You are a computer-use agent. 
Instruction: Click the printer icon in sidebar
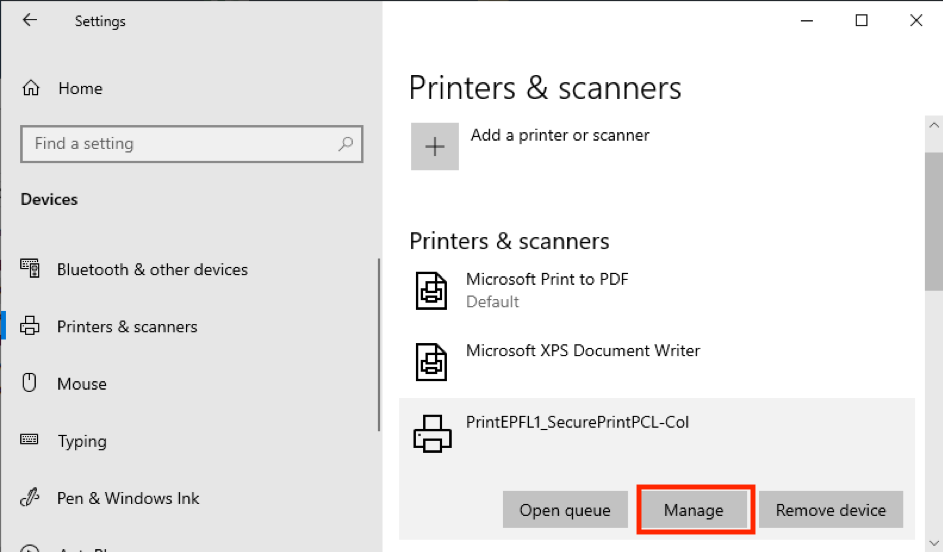coord(29,325)
